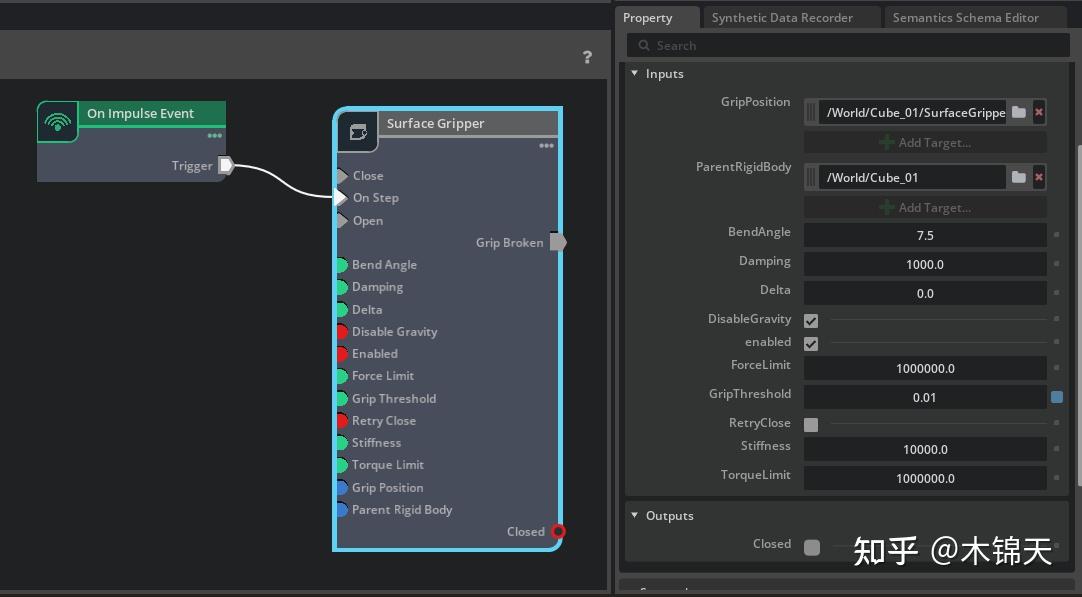Viewport: 1082px width, 597px height.
Task: Click Add Target under ParentRigidBody
Action: coord(925,207)
